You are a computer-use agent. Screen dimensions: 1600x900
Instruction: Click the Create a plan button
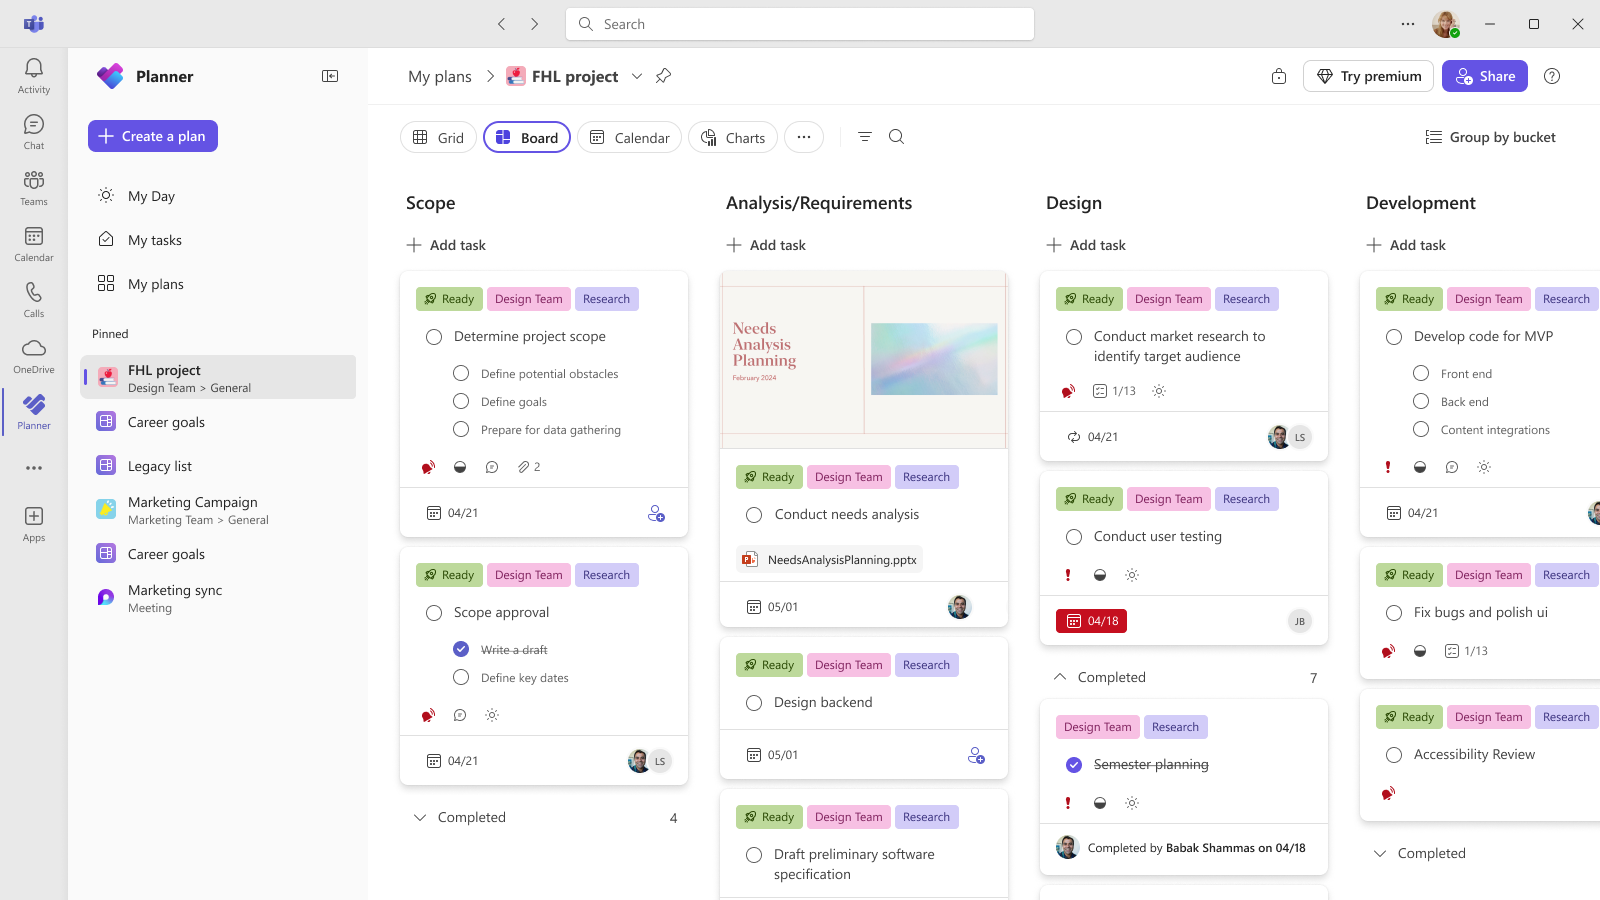tap(152, 136)
